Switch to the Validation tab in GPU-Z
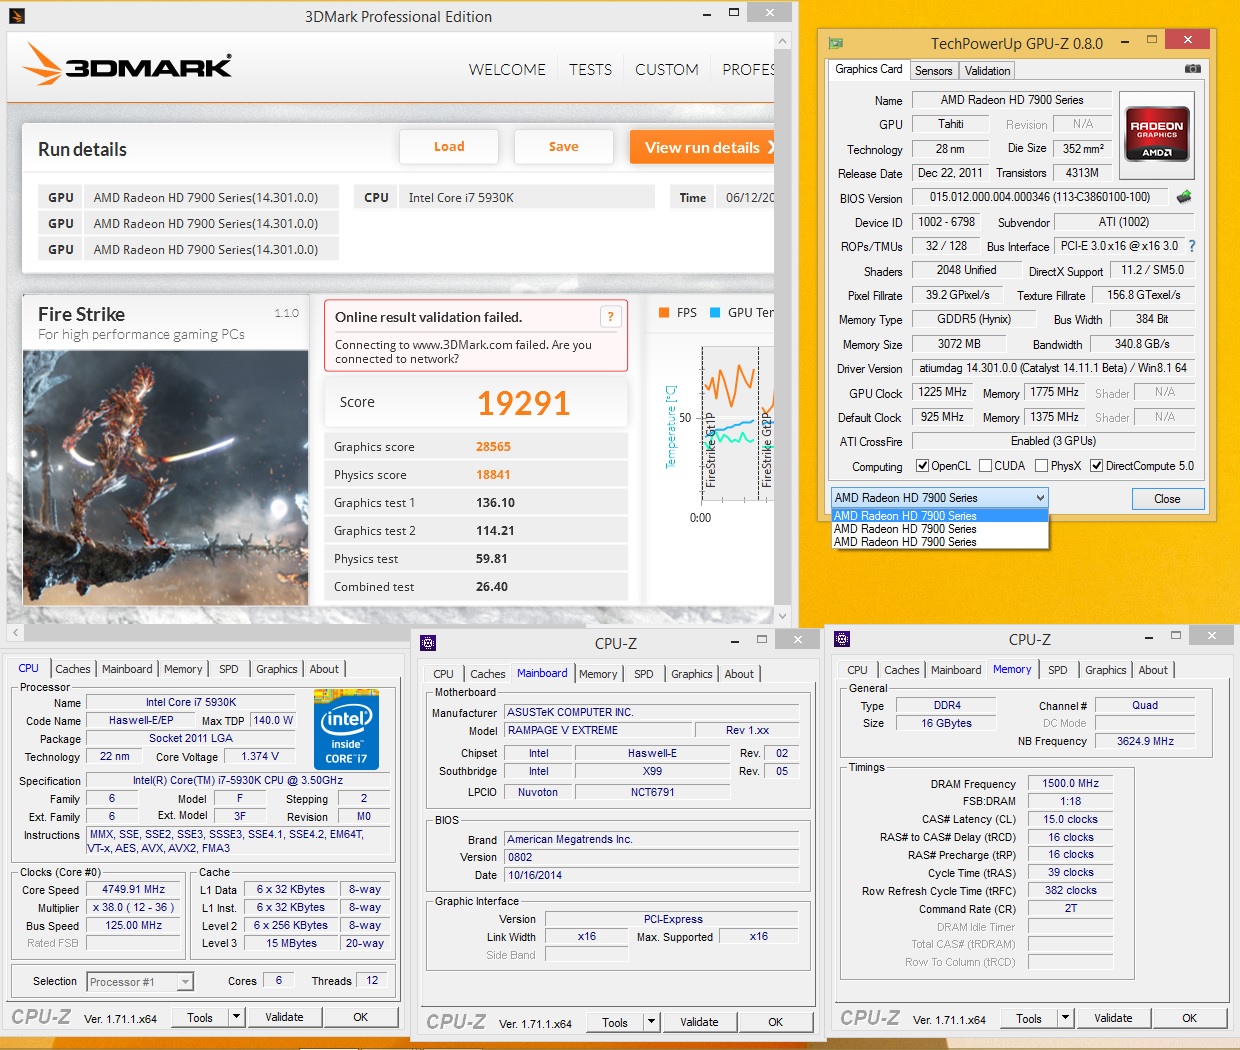 [987, 71]
